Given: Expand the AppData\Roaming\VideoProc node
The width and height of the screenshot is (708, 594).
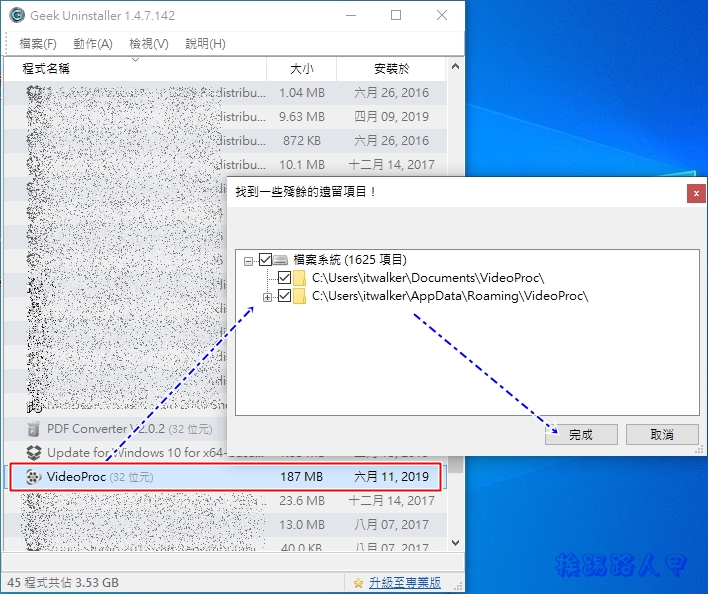Looking at the screenshot, I should click(267, 297).
